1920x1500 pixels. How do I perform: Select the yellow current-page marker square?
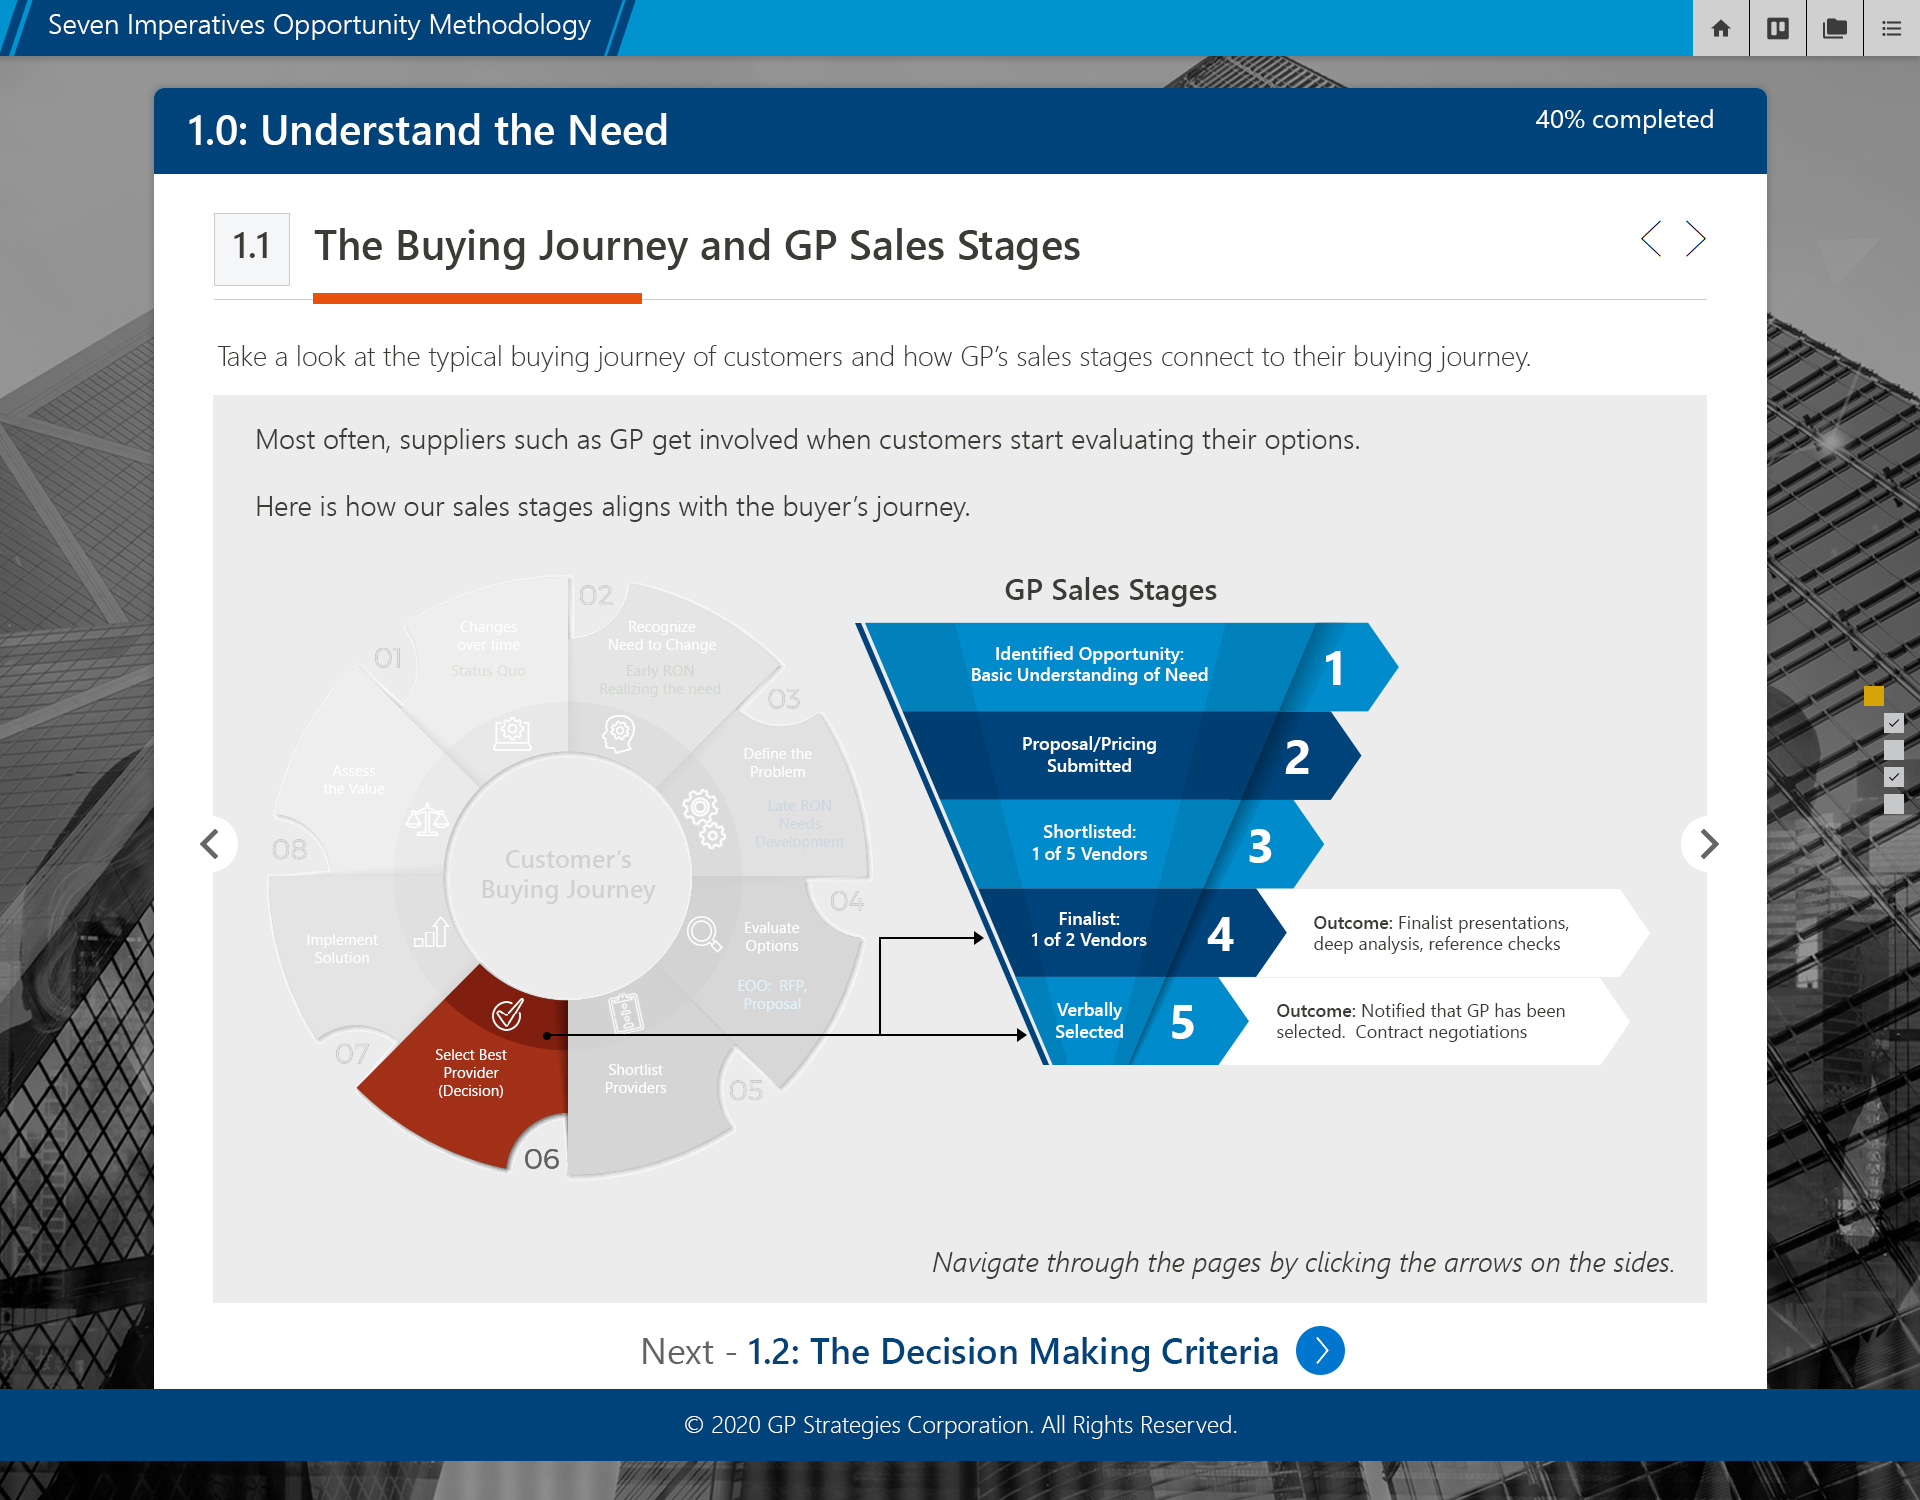coord(1874,696)
